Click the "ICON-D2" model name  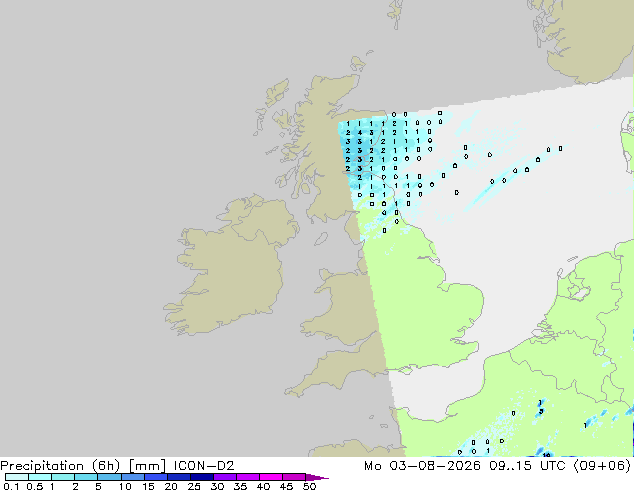pyautogui.click(x=204, y=466)
